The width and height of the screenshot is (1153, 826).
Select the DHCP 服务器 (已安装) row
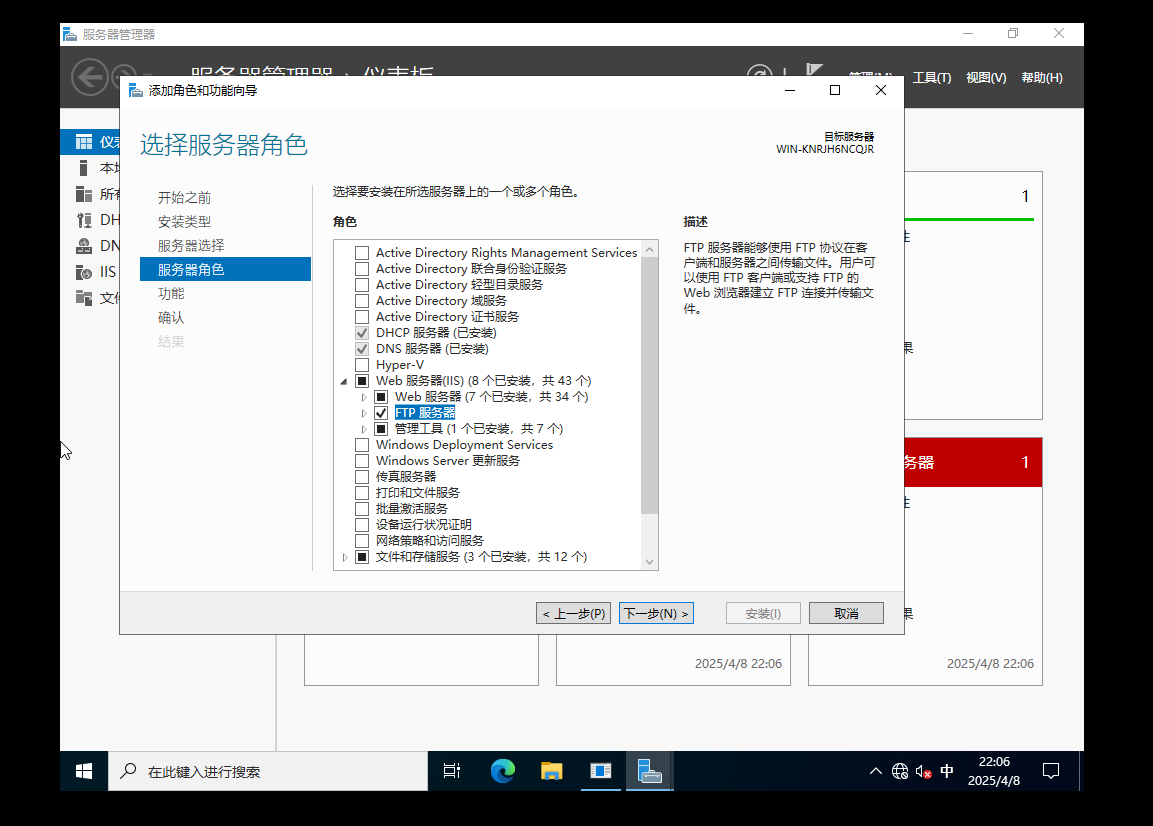pos(436,333)
